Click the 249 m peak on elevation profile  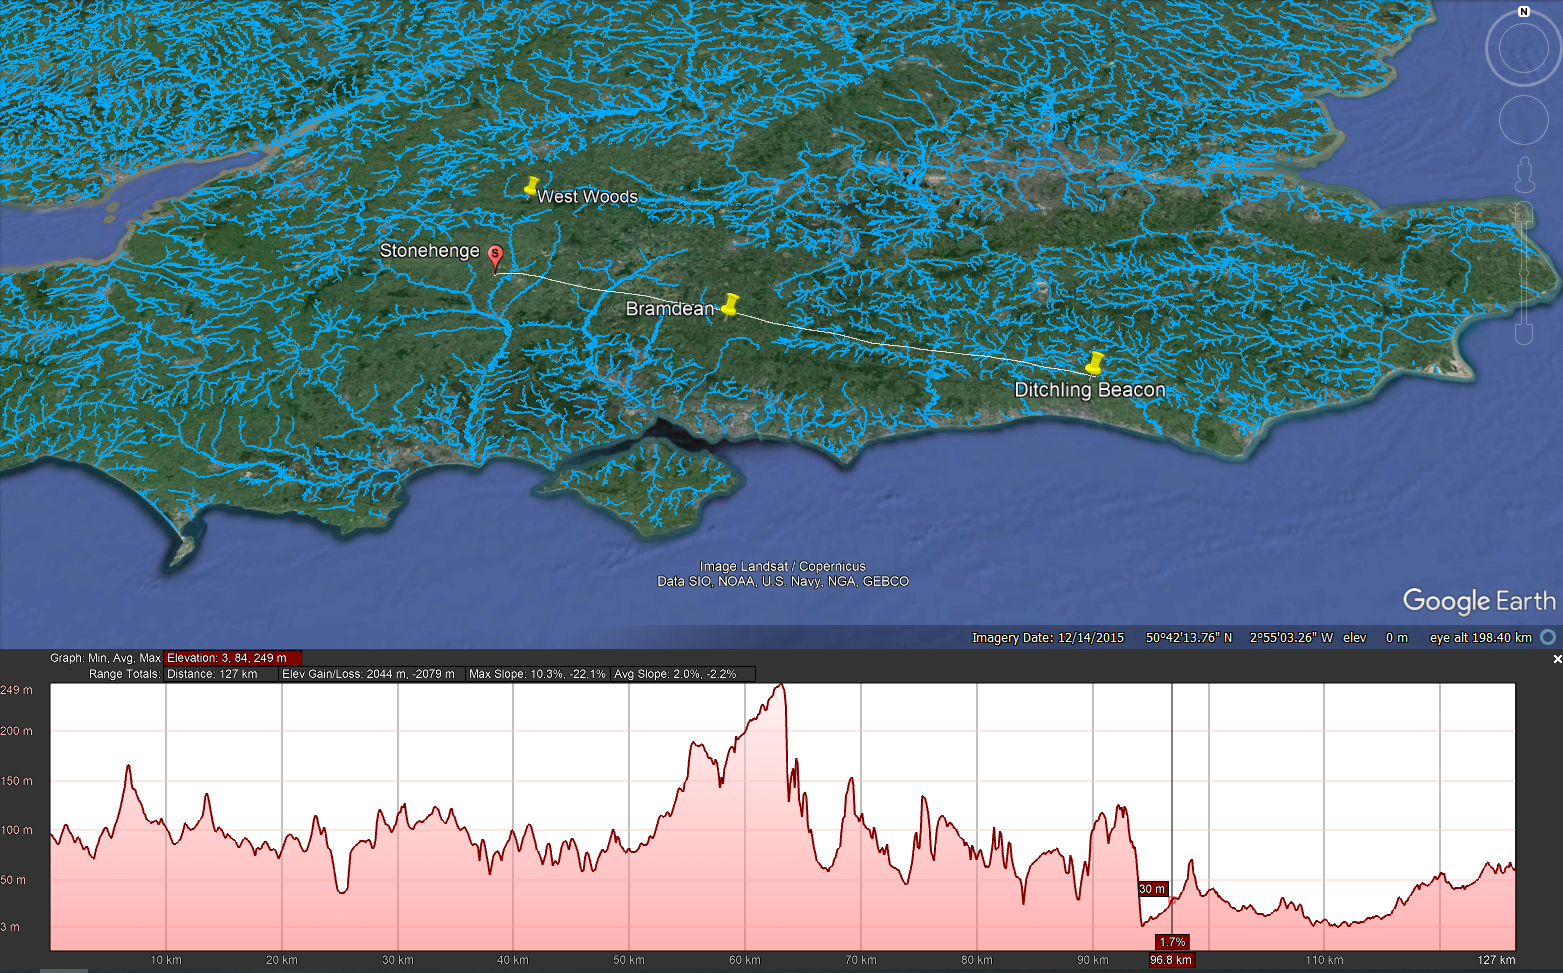782,686
